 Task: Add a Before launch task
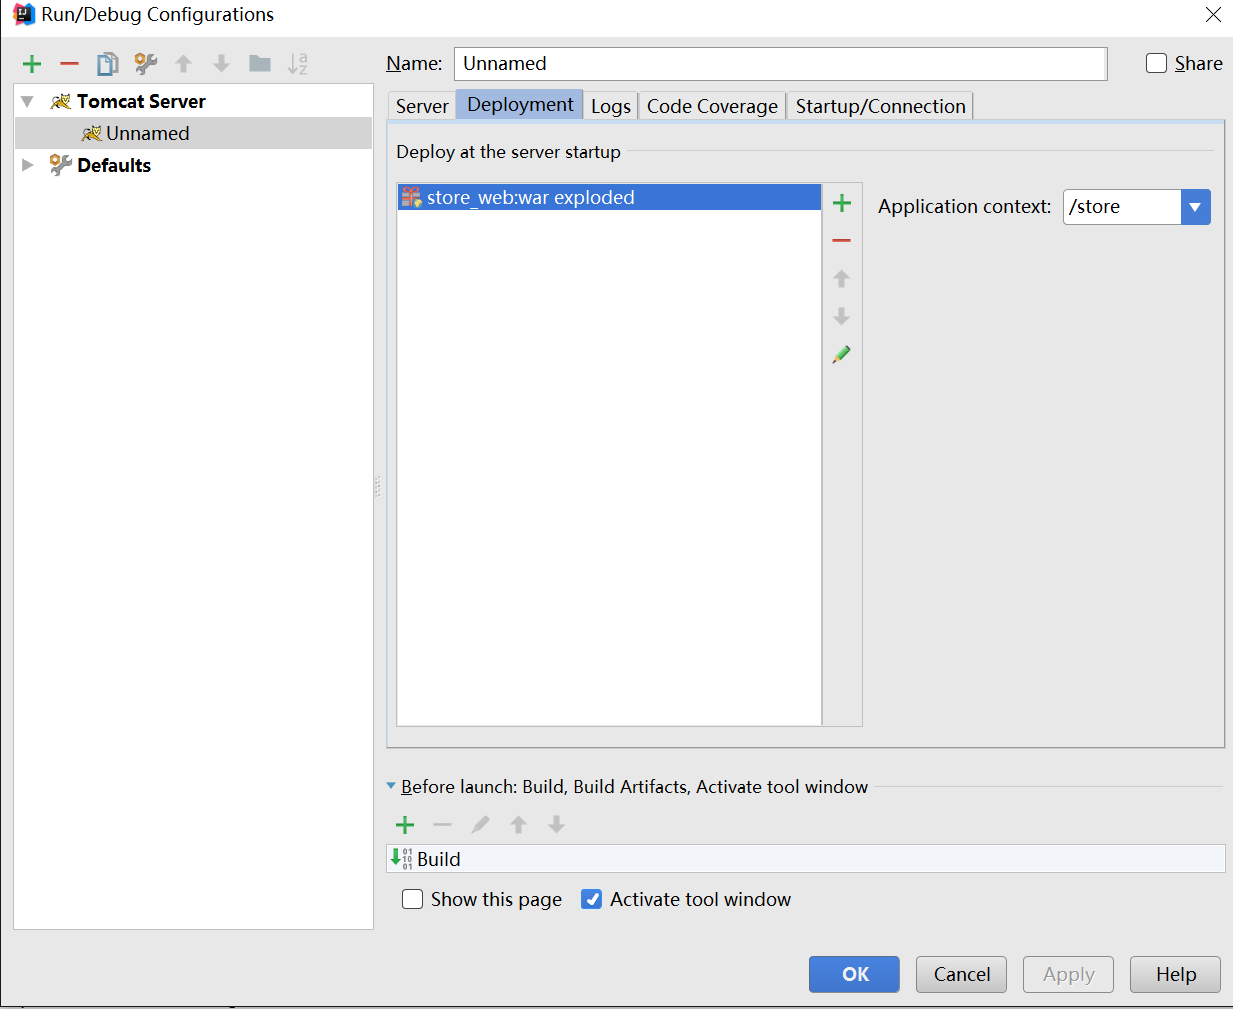pyautogui.click(x=405, y=825)
